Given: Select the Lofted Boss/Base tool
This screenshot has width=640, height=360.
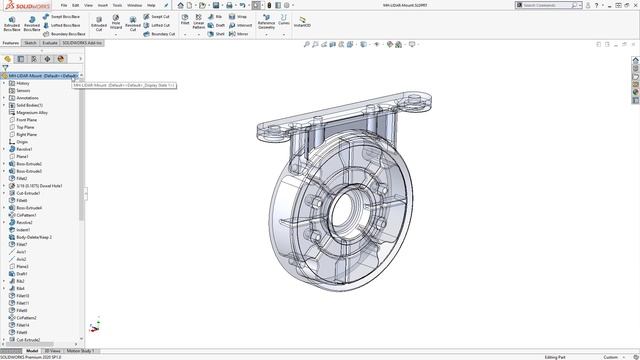Looking at the screenshot, I should point(61,25).
